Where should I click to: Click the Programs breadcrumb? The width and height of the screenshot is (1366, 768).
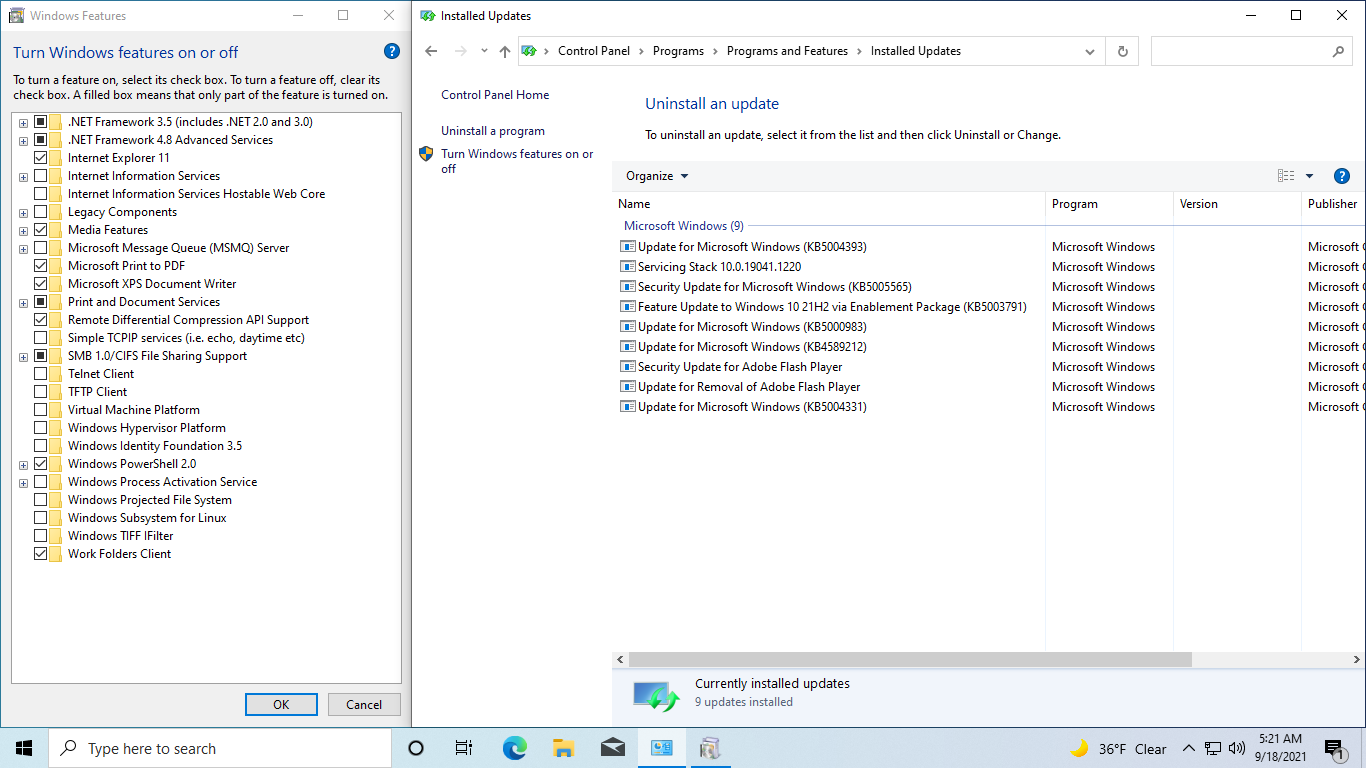[x=678, y=51]
